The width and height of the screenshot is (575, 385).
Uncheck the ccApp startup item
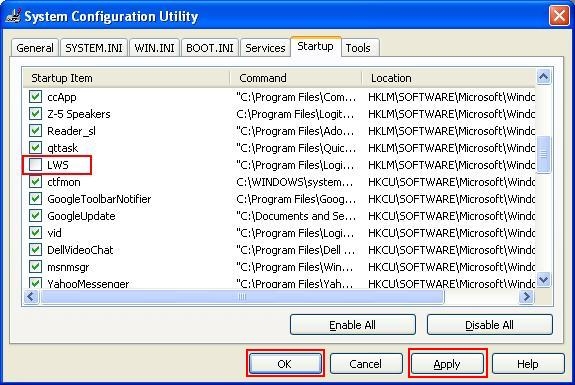tap(35, 97)
